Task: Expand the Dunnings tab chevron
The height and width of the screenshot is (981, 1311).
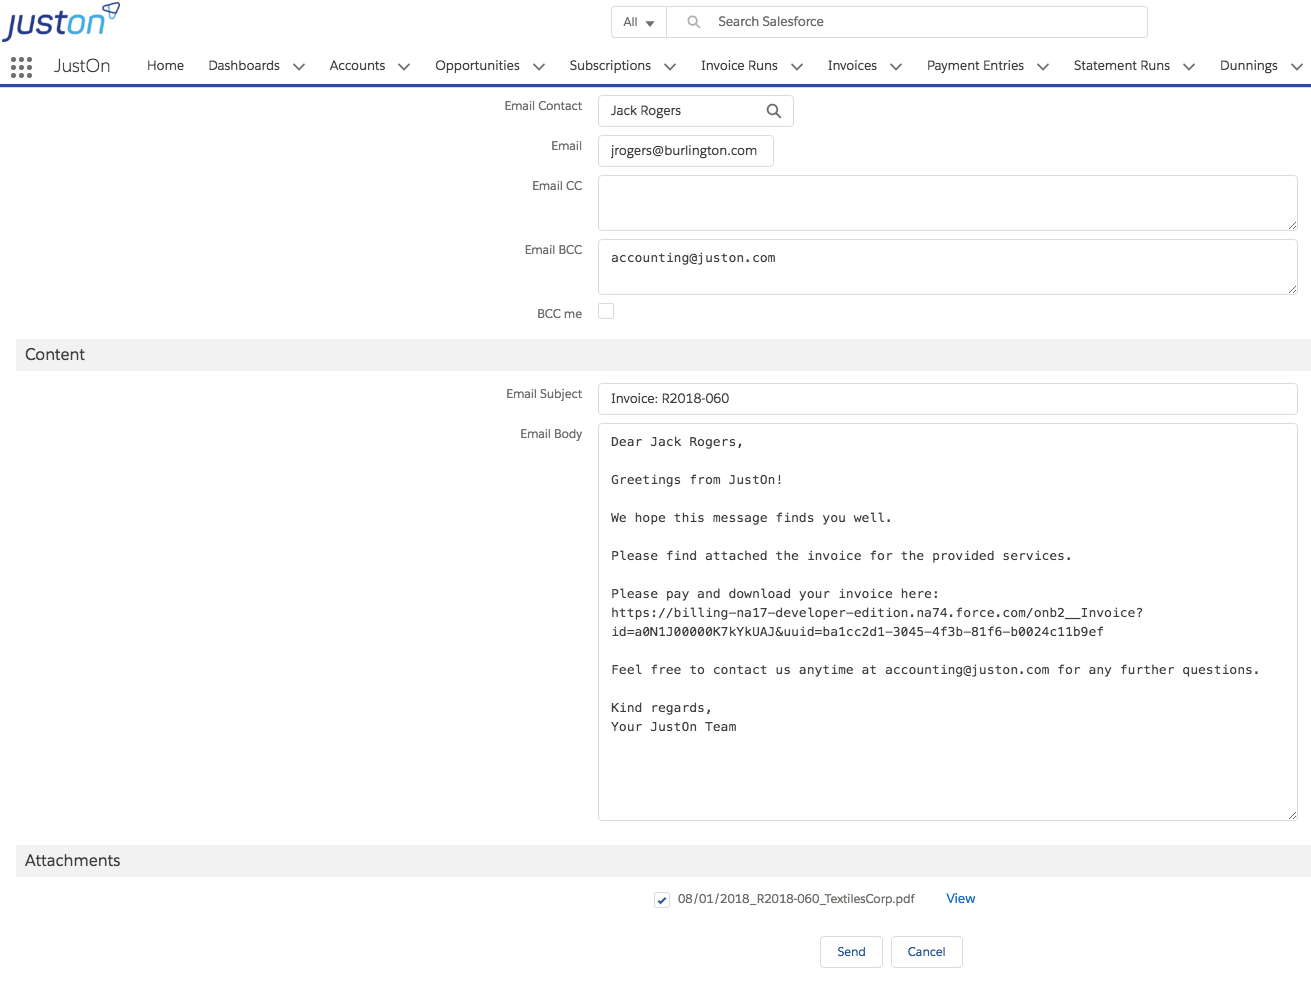Action: coord(1297,67)
